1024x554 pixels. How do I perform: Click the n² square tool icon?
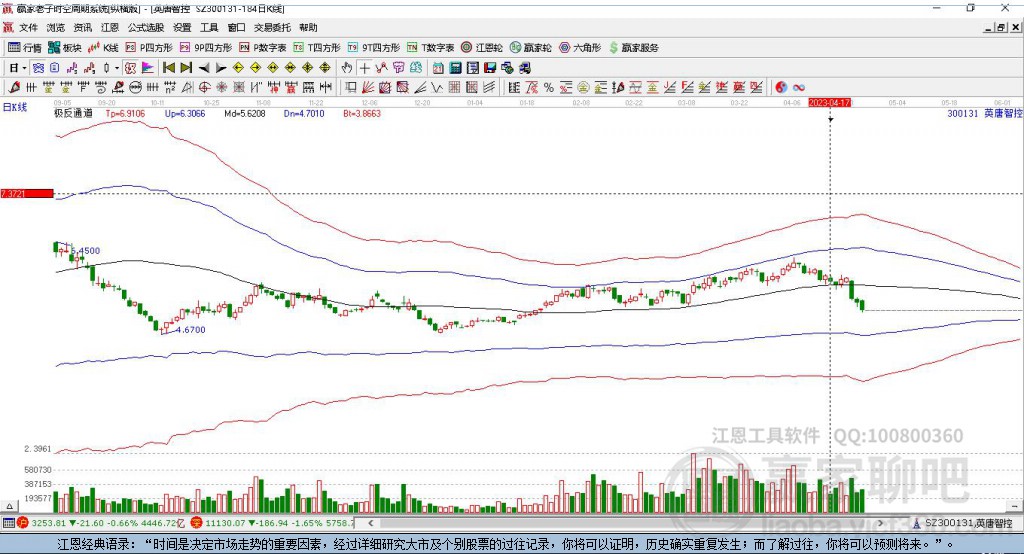170,87
